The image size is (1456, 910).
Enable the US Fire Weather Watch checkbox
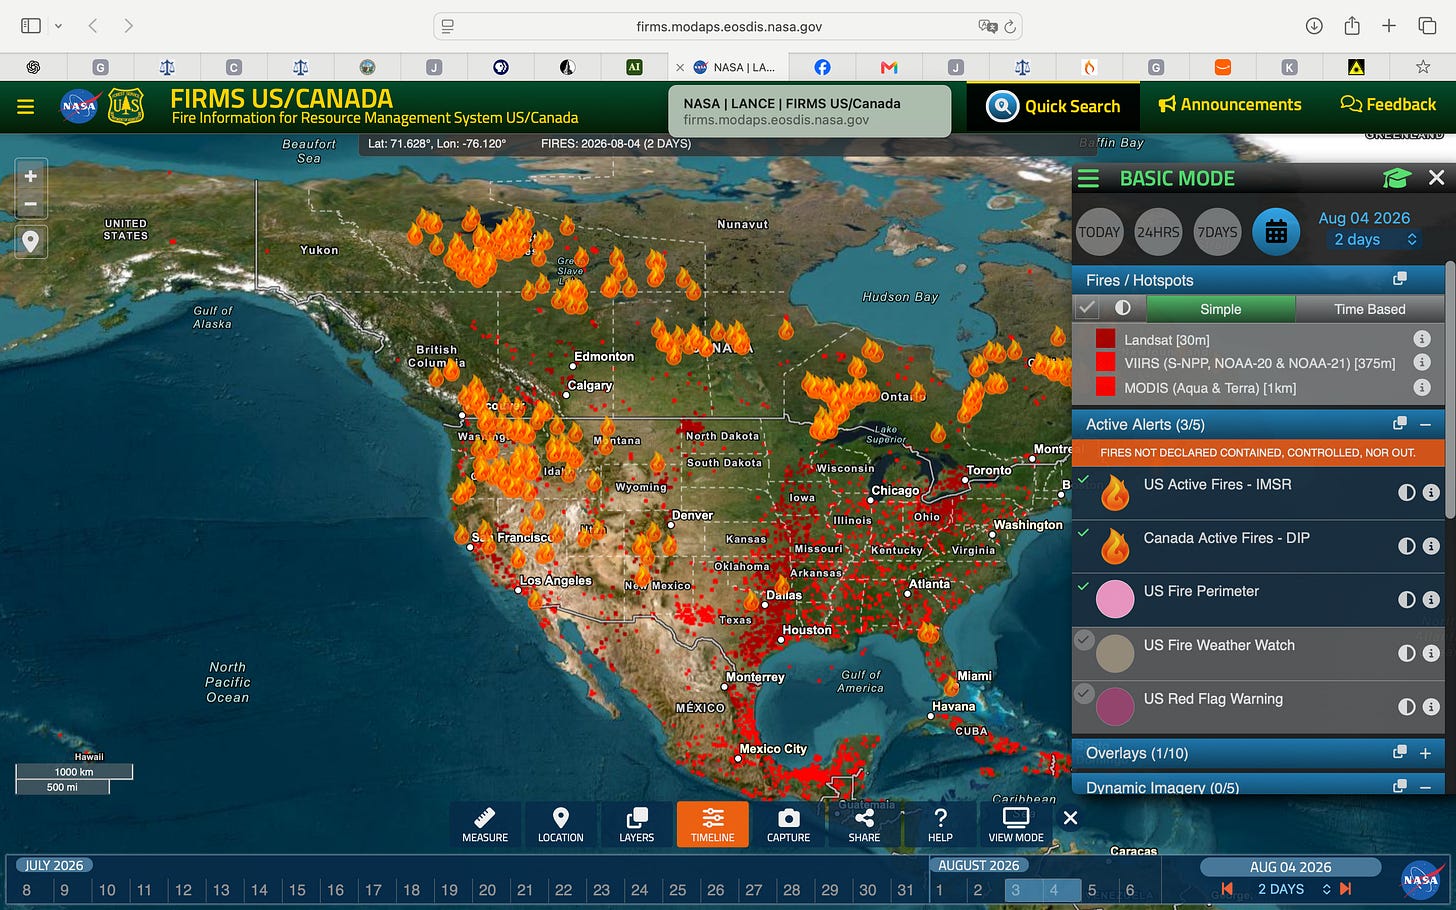tap(1084, 639)
